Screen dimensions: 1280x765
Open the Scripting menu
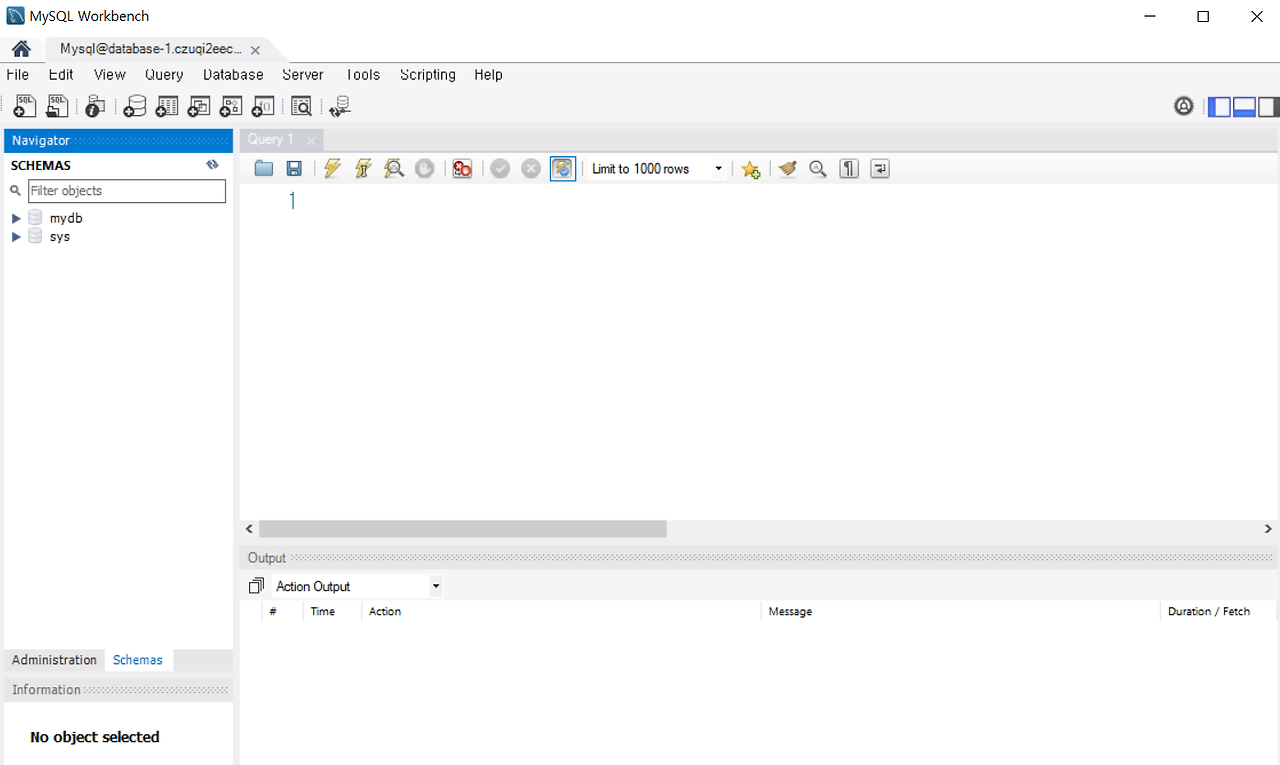[428, 75]
